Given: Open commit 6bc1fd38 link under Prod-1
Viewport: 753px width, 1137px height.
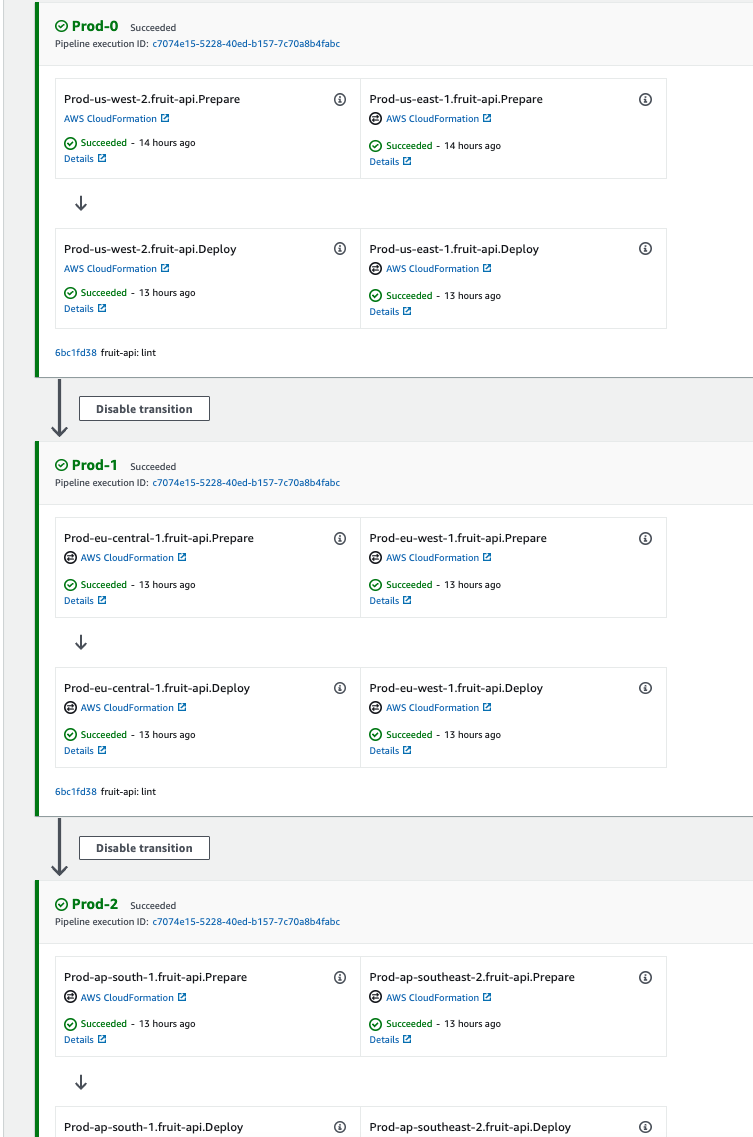Looking at the screenshot, I should [x=75, y=792].
